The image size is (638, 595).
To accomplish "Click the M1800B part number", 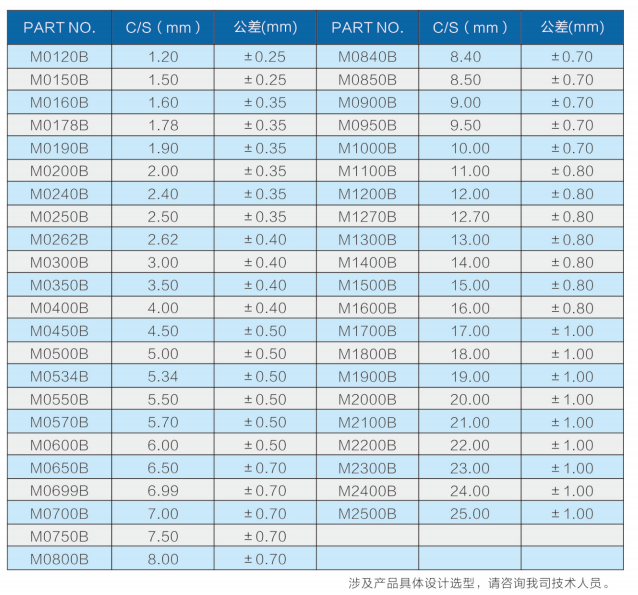I will (367, 354).
